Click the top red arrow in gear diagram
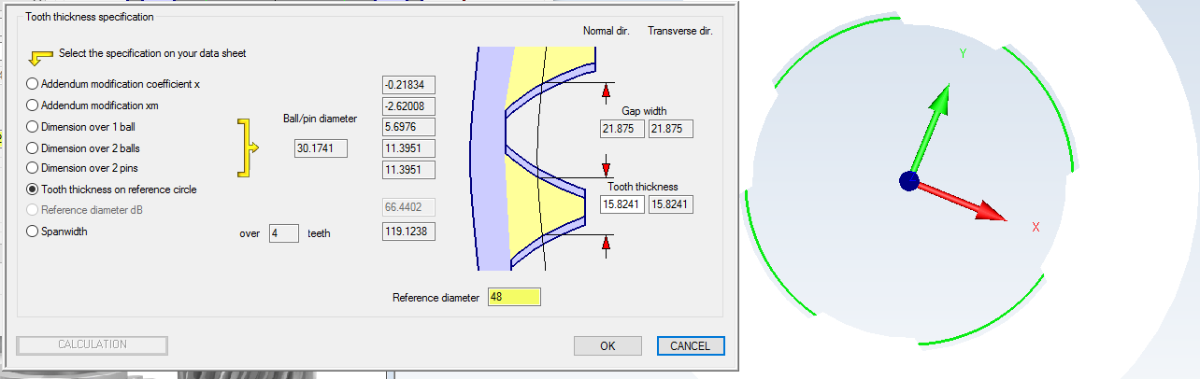Viewport: 1200px width, 379px height. pyautogui.click(x=605, y=92)
